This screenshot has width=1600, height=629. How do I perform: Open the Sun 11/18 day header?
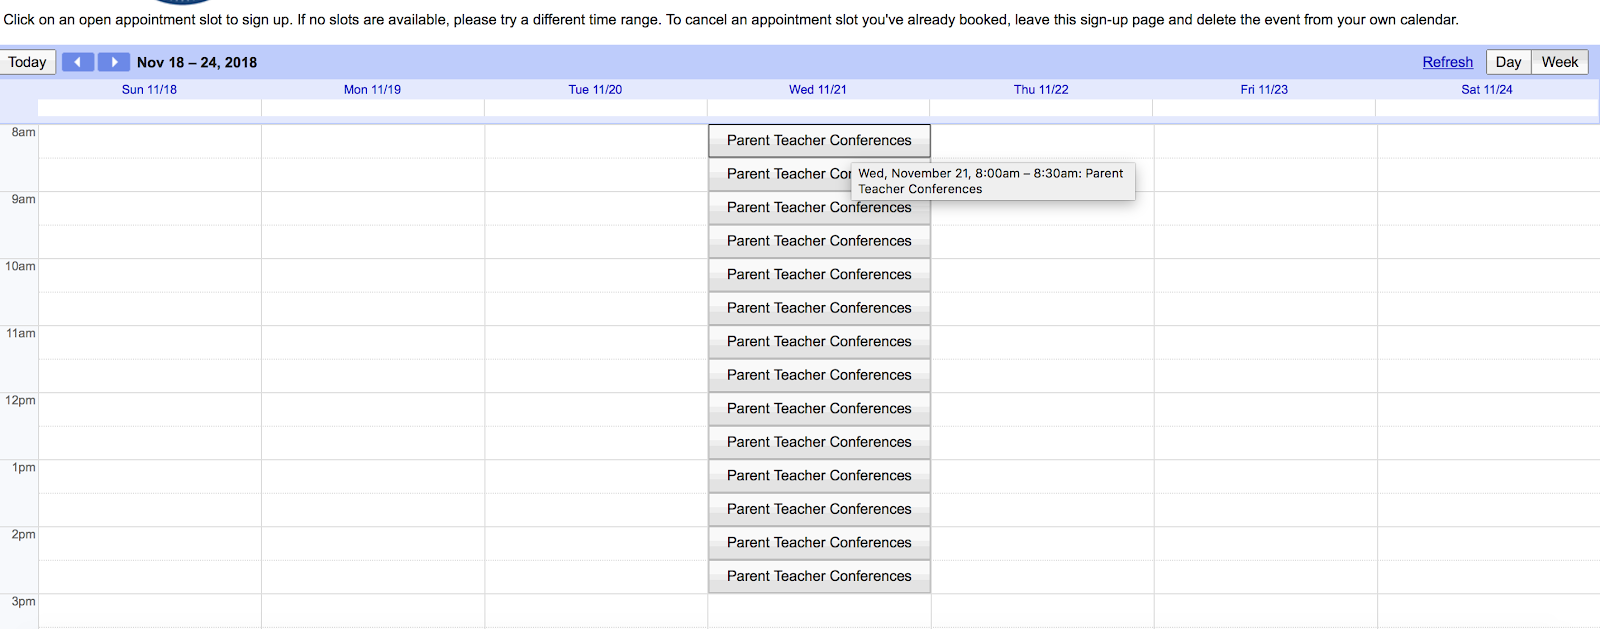(x=149, y=89)
